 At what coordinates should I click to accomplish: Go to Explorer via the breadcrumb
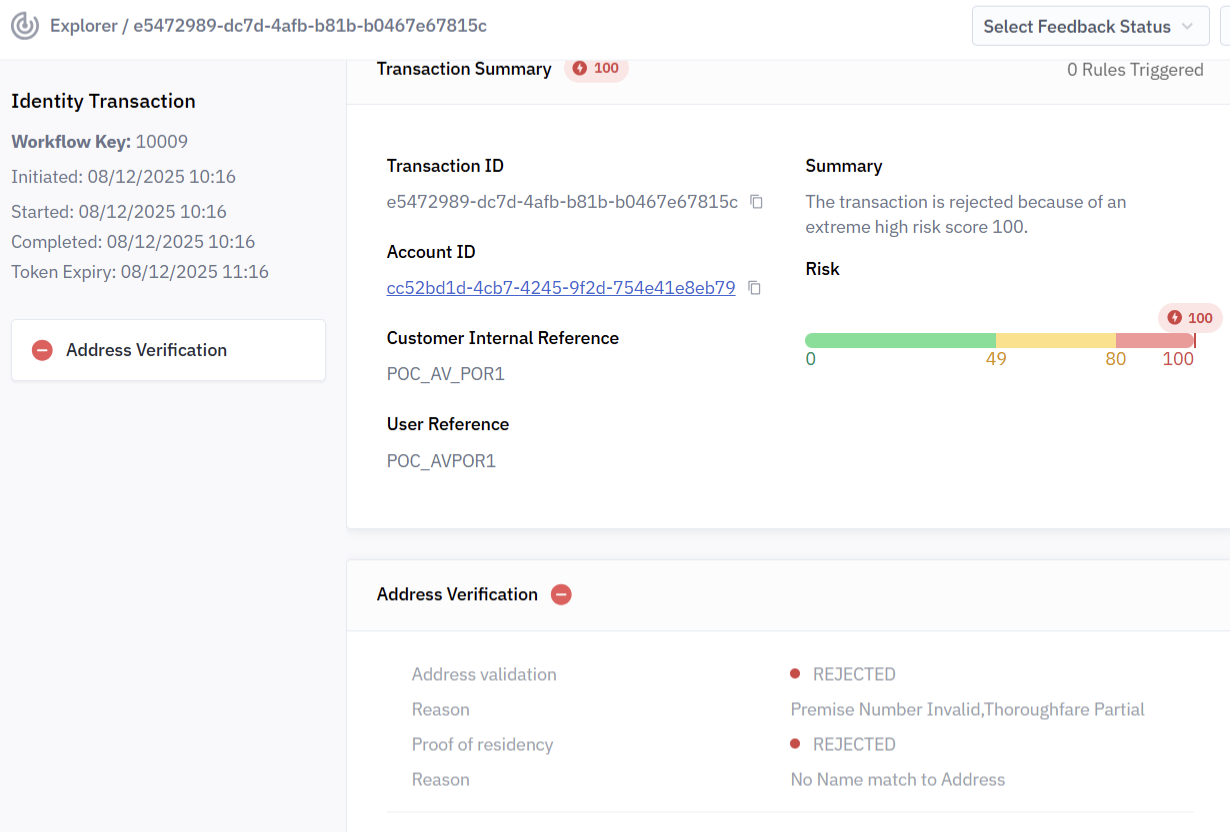point(83,26)
